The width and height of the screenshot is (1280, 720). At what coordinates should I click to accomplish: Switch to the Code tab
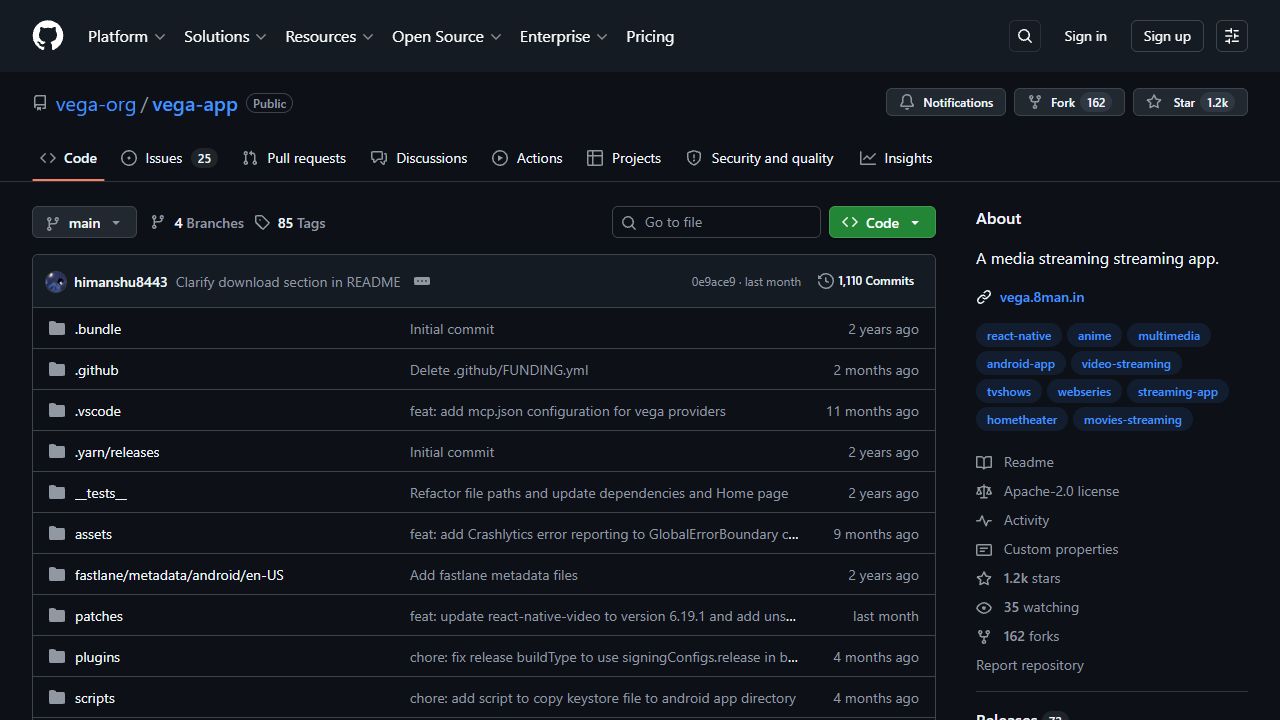tap(68, 158)
